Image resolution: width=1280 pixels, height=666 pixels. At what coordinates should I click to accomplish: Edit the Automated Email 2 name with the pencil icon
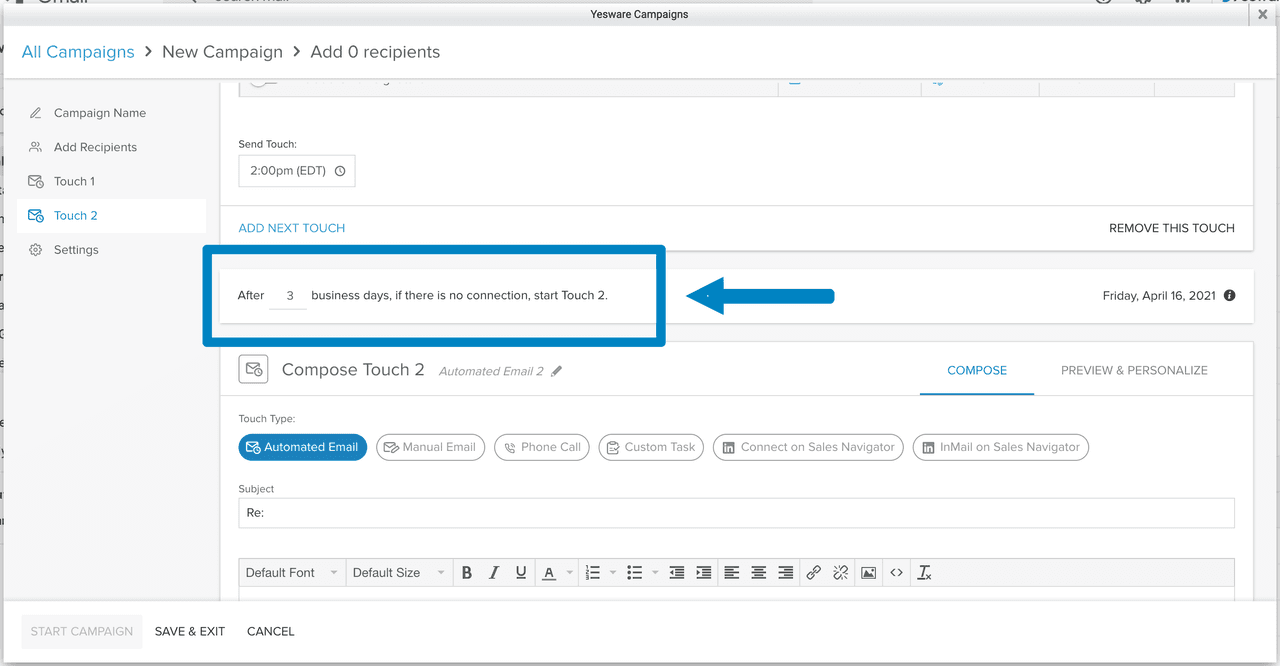tap(557, 371)
